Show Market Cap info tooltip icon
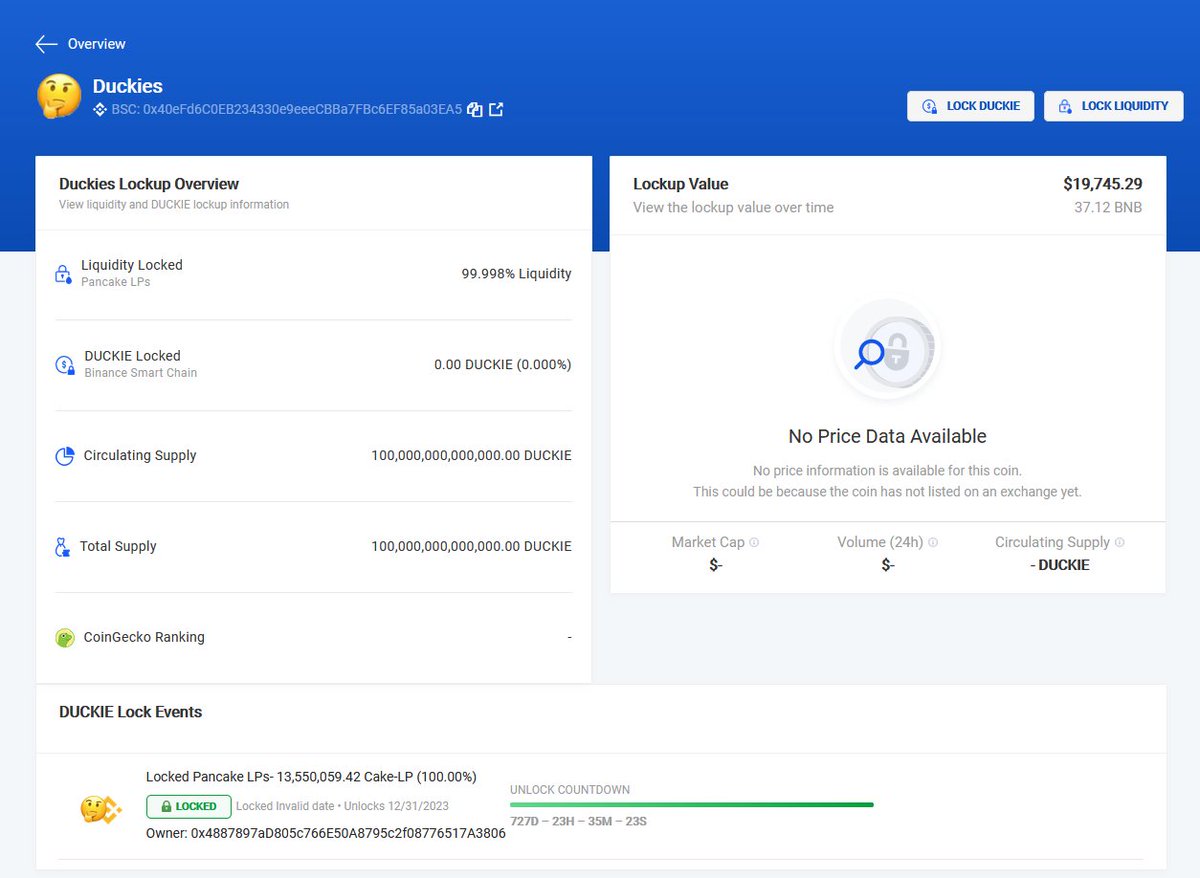1200x878 pixels. coord(754,542)
